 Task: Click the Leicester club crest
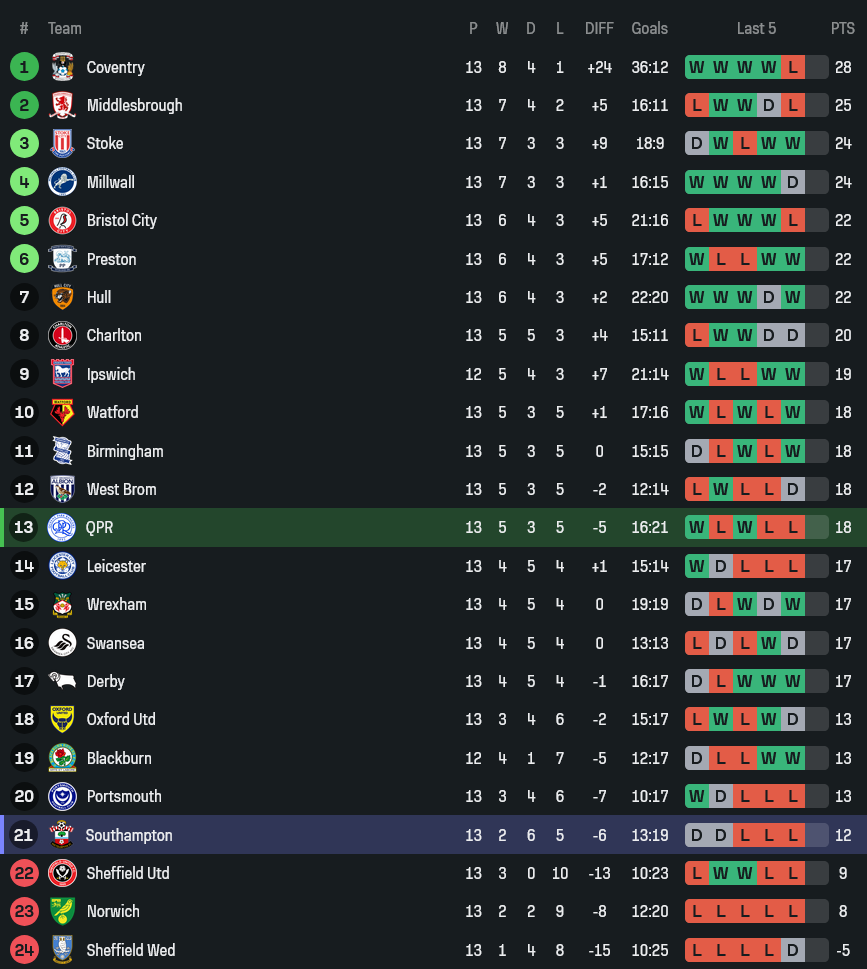[63, 566]
